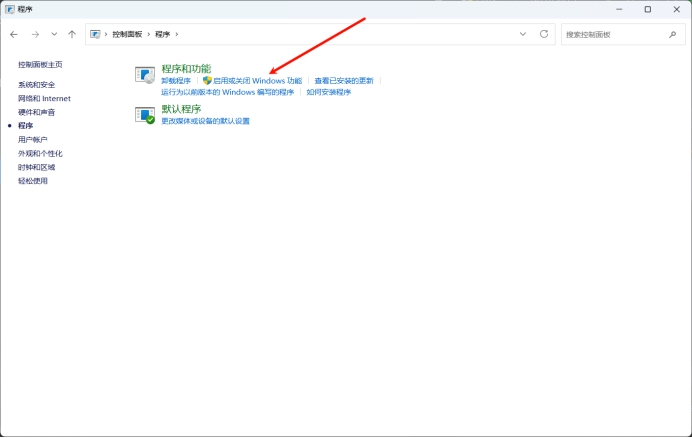Minimize the 程序 window
692x438 pixels.
coord(619,9)
